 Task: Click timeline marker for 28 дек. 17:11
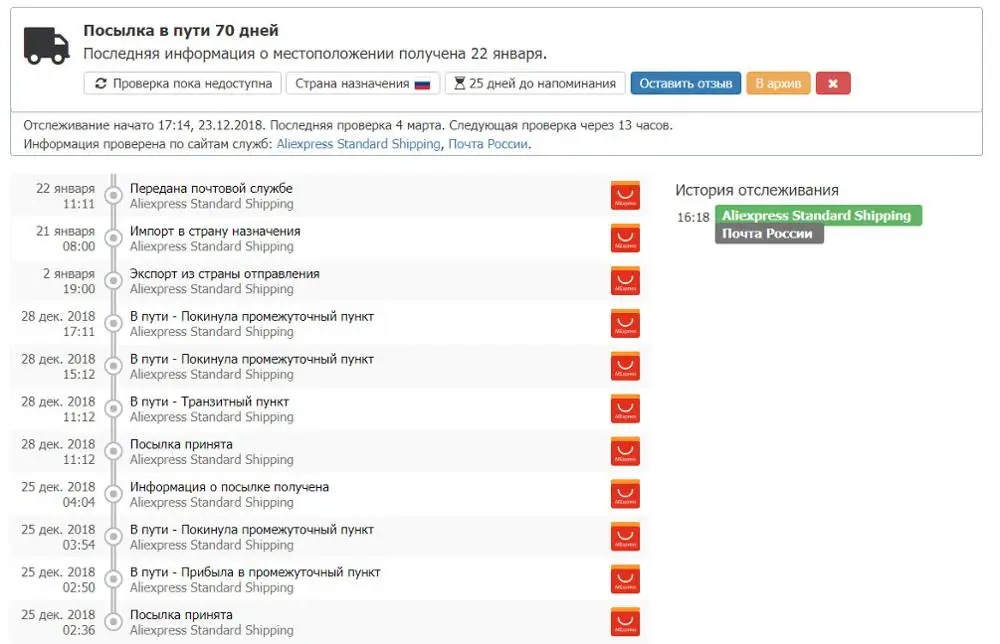click(114, 323)
